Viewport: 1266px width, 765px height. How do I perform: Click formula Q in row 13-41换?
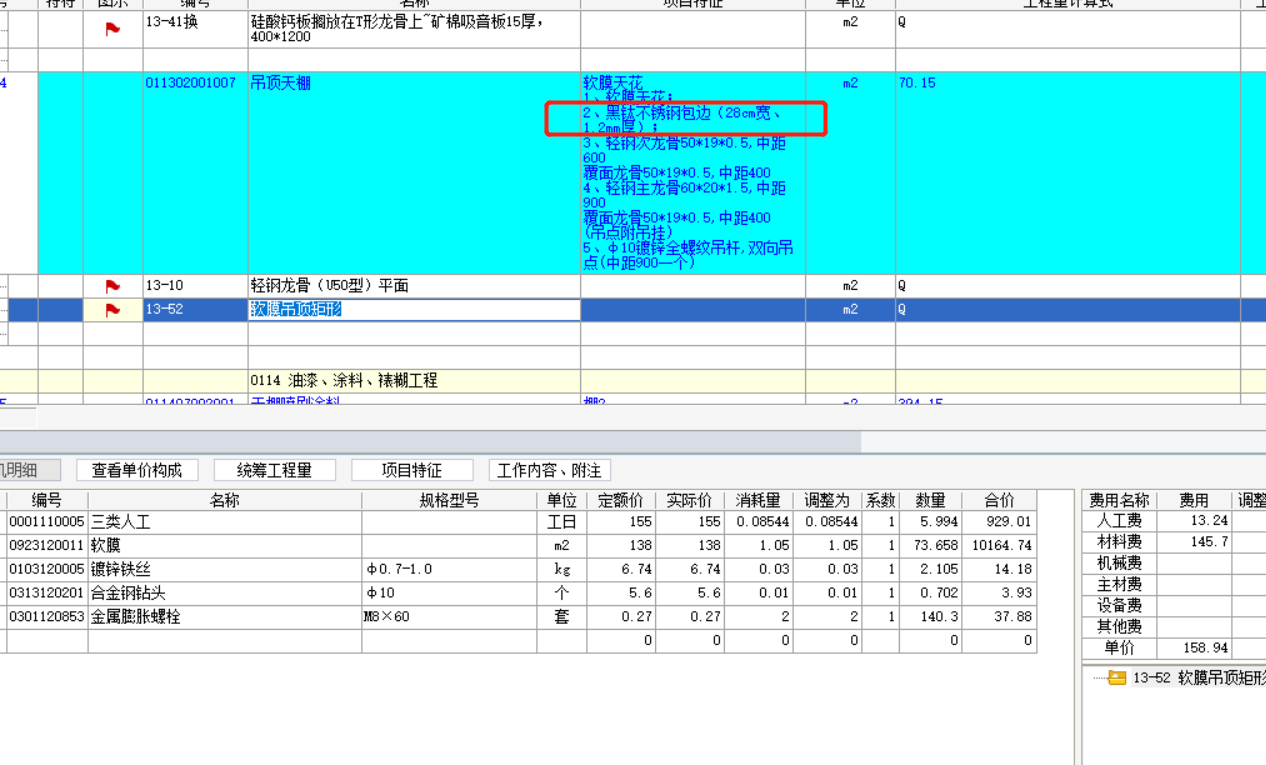pyautogui.click(x=902, y=21)
